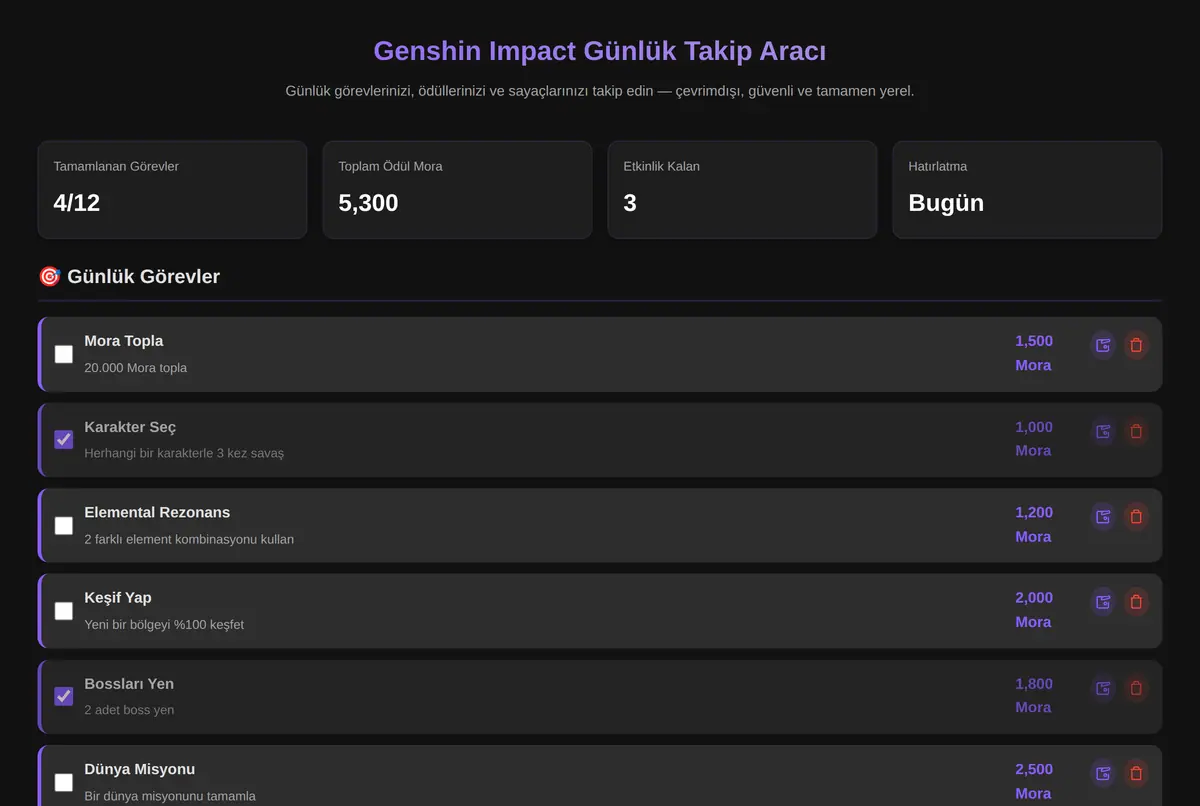Delete the Dünya Misyonu task
1200x806 pixels.
pos(1136,773)
